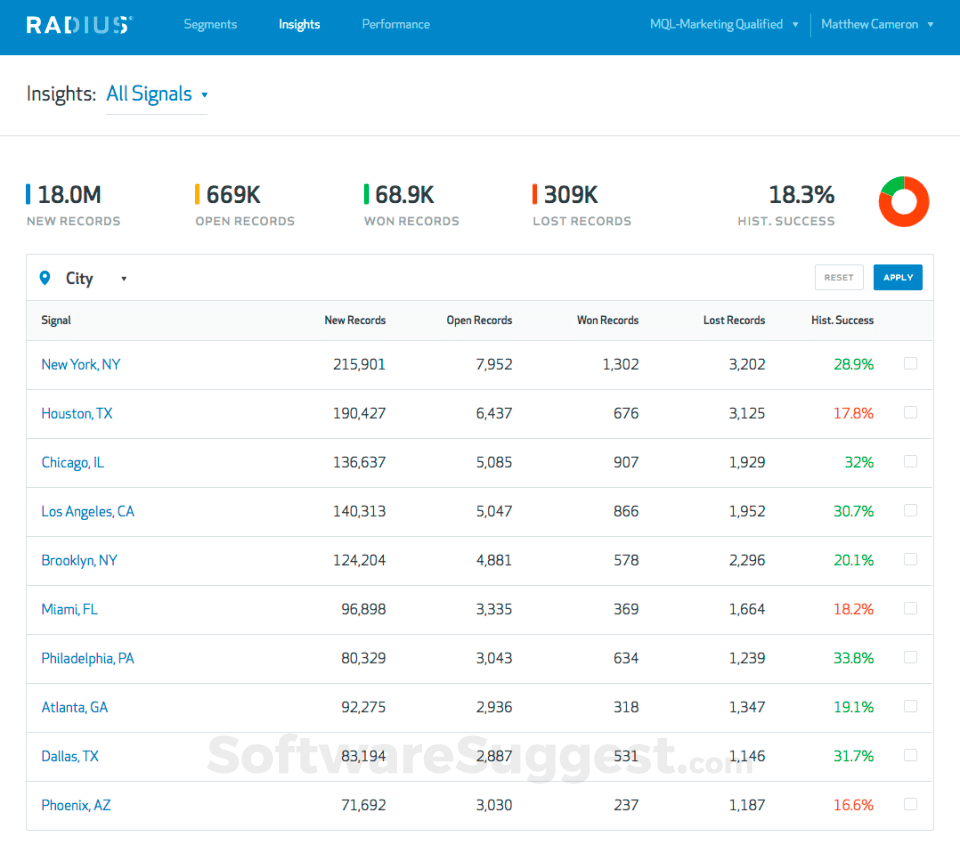Go to the Segments tab

(210, 25)
